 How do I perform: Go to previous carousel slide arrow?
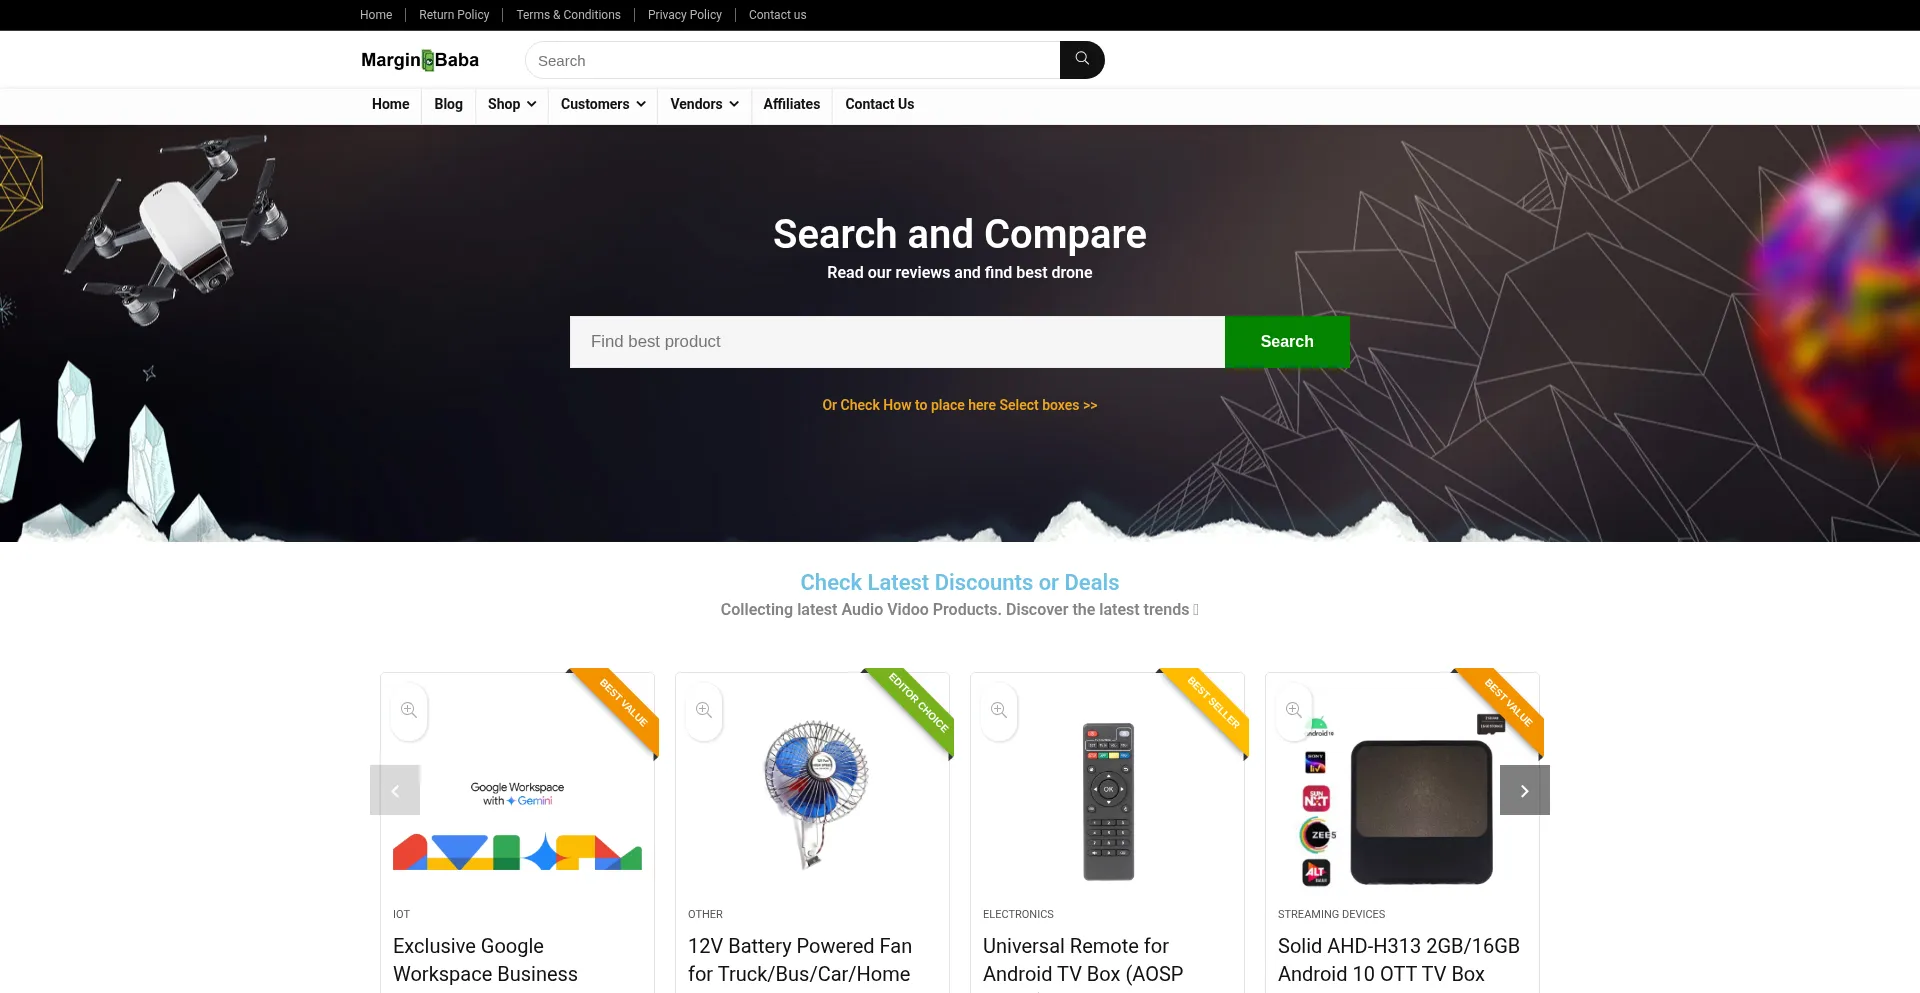[395, 790]
